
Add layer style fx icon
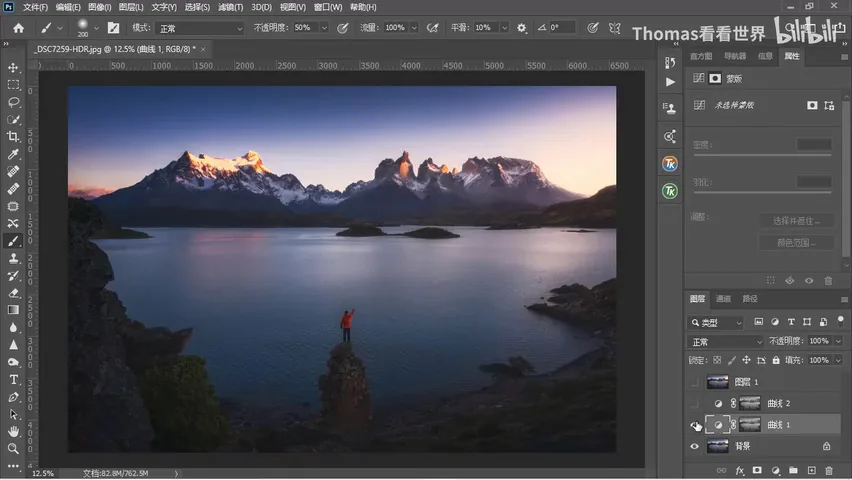pos(739,471)
